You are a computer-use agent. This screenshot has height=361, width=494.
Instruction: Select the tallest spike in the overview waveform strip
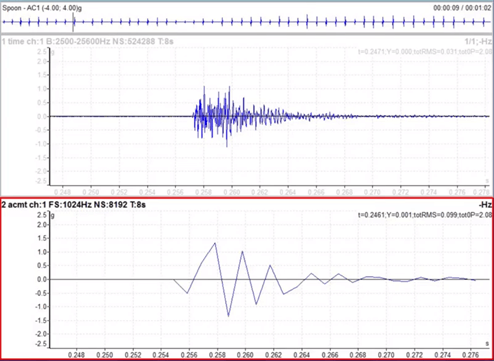point(307,22)
